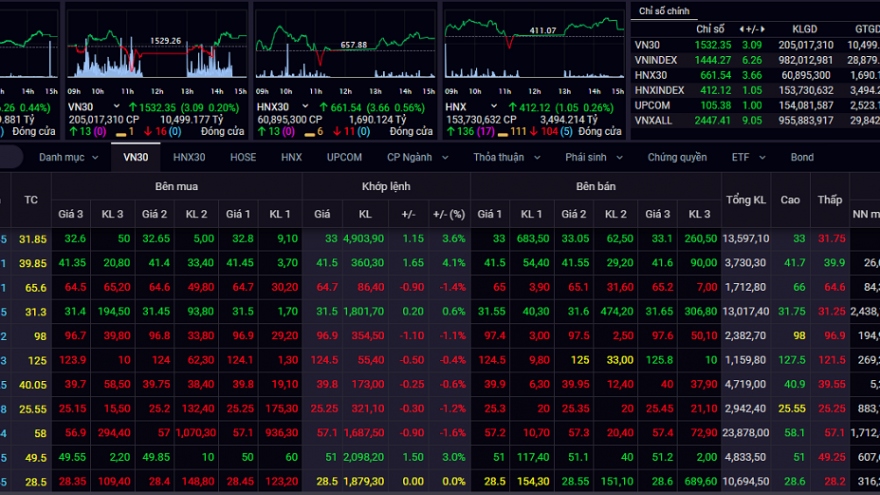Expand the CP Ngành dropdown

[x=414, y=157]
